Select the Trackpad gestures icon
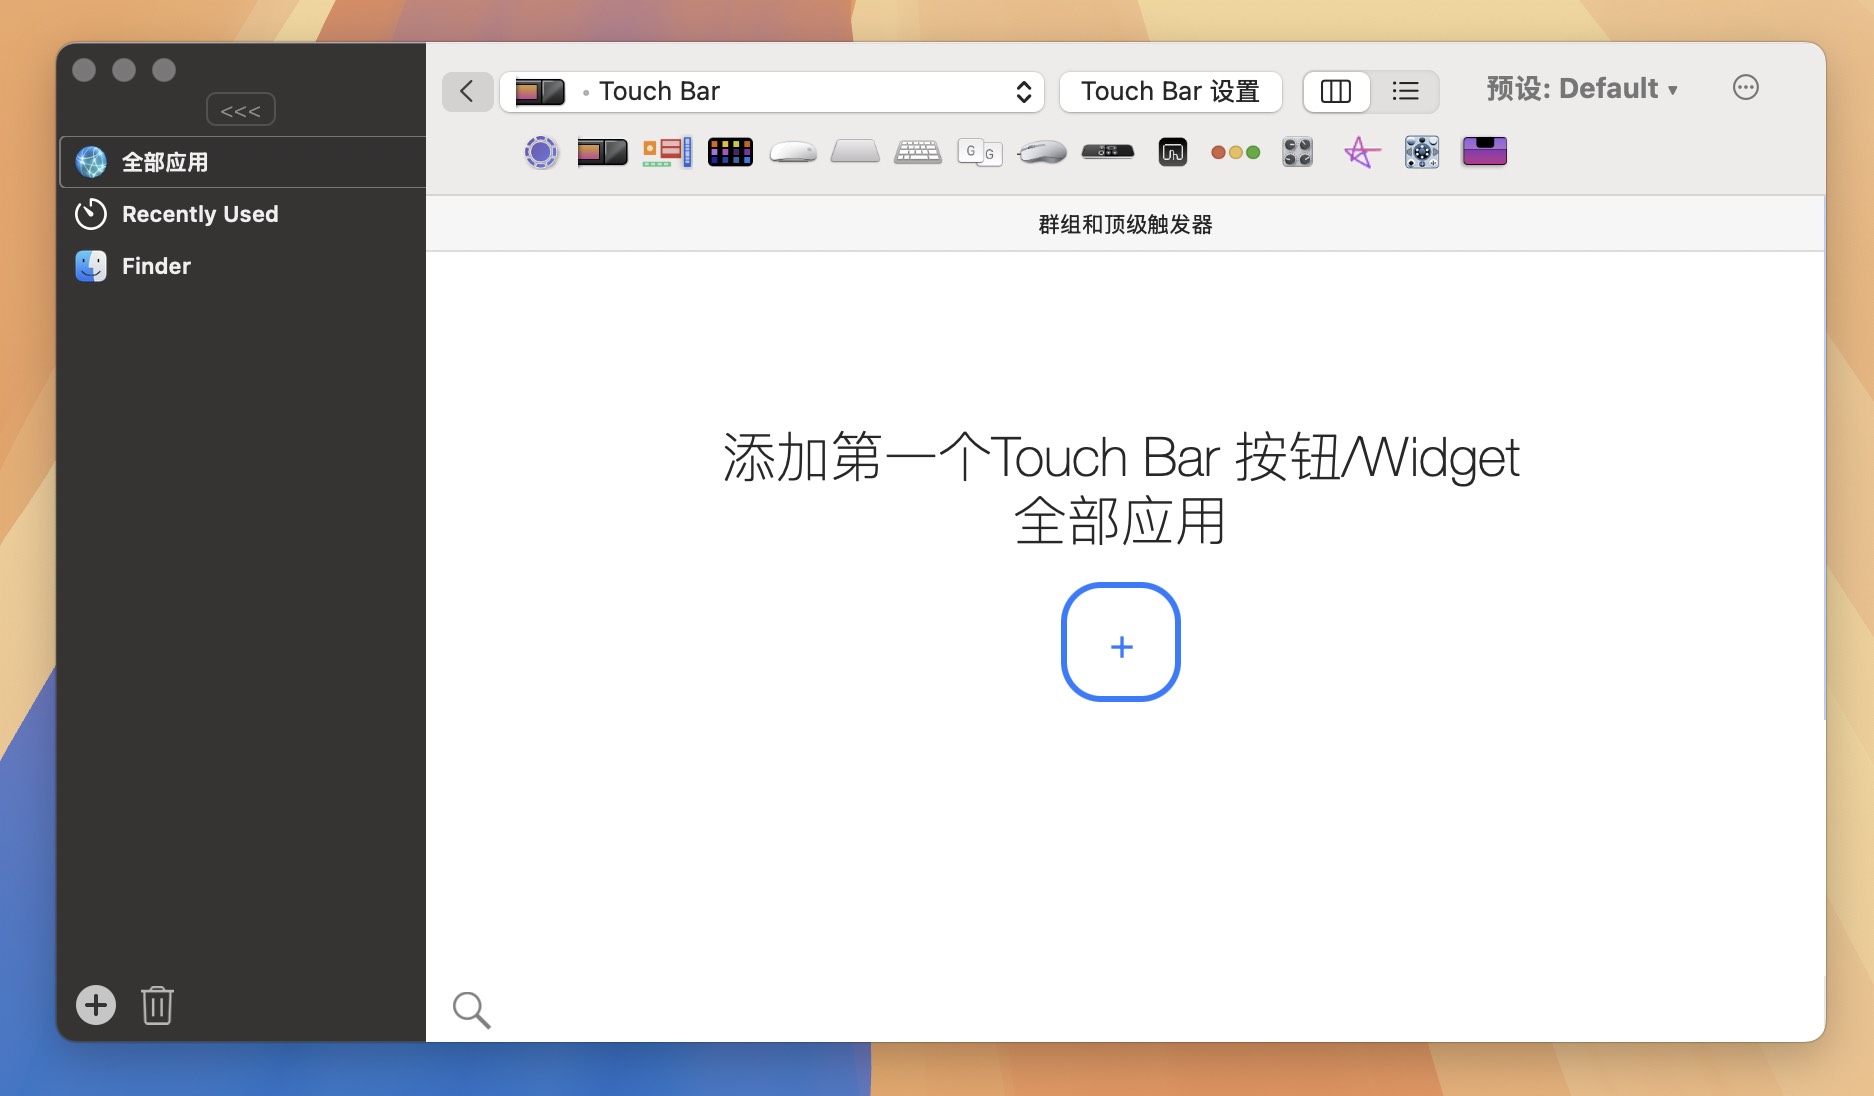Viewport: 1874px width, 1096px height. point(854,152)
